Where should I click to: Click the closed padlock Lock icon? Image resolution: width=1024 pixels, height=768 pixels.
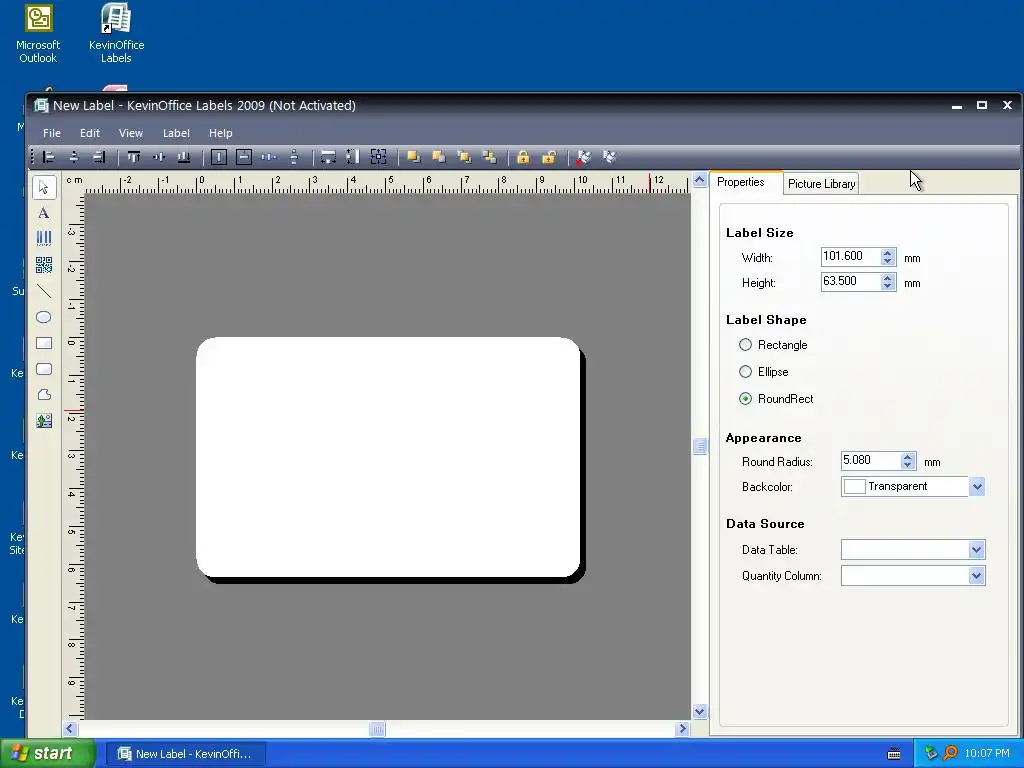[523, 157]
